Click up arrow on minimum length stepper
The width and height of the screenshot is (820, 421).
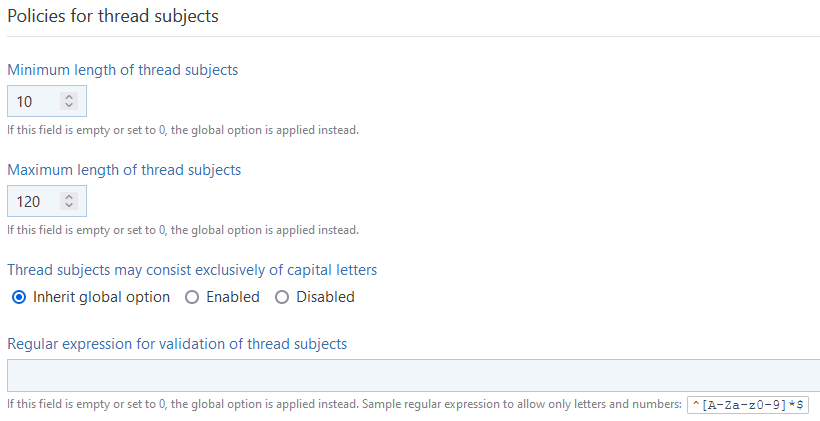tap(68, 97)
